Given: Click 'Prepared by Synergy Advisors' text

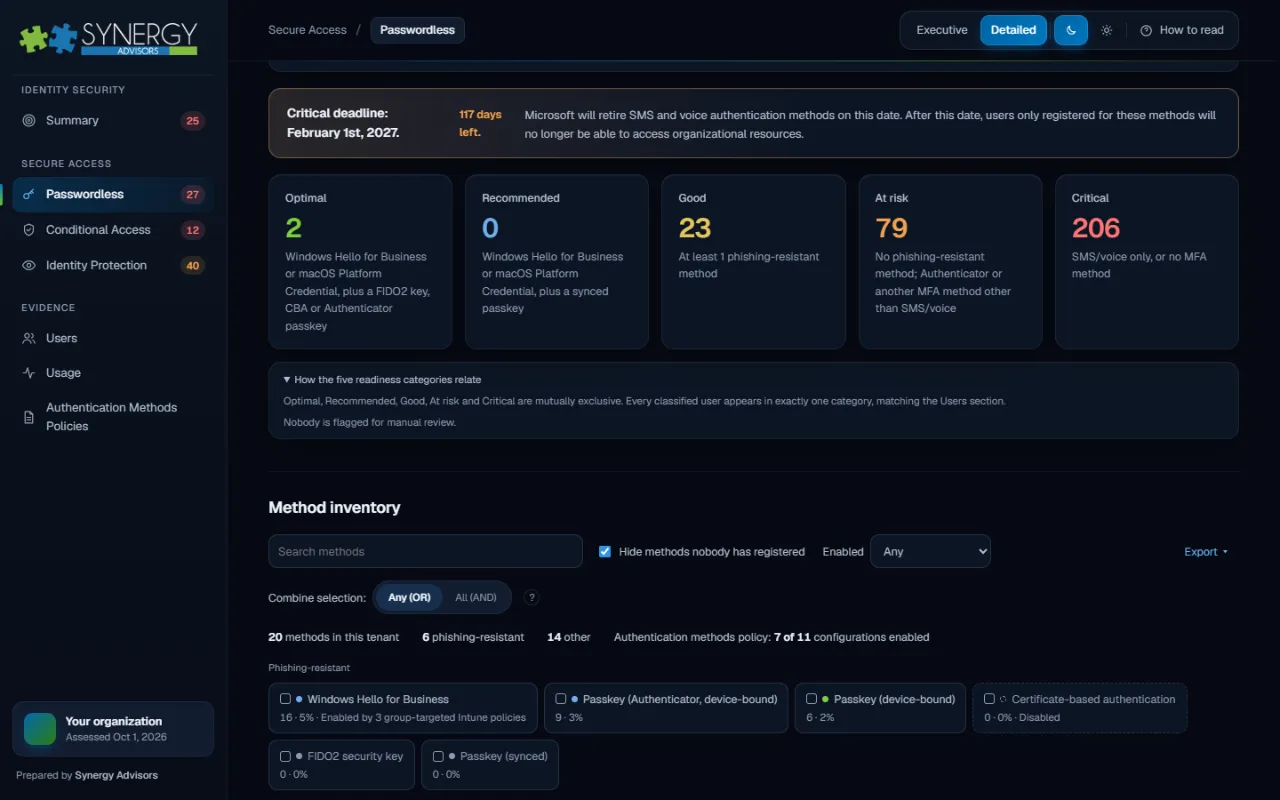Looking at the screenshot, I should click(x=87, y=775).
